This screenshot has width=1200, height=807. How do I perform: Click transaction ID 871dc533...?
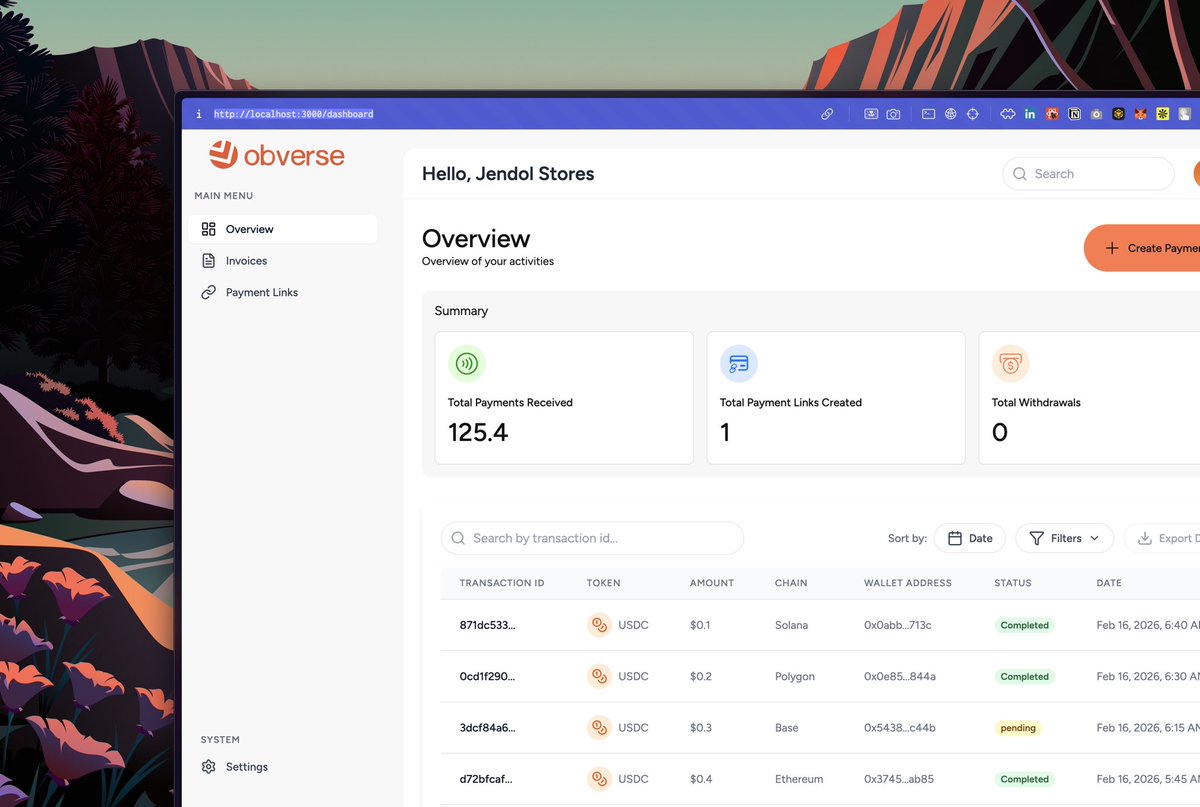488,625
